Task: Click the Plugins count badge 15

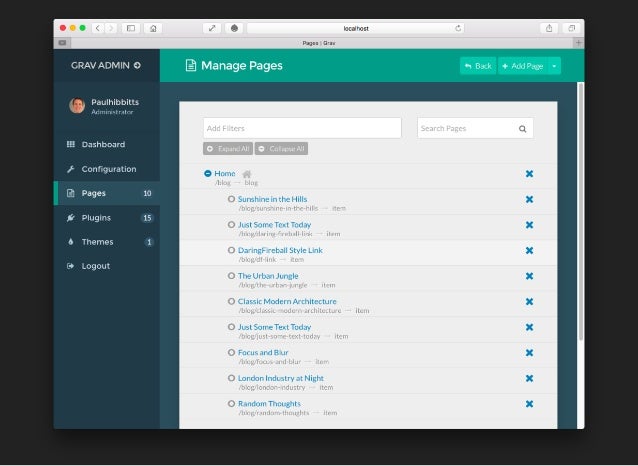Action: click(147, 218)
